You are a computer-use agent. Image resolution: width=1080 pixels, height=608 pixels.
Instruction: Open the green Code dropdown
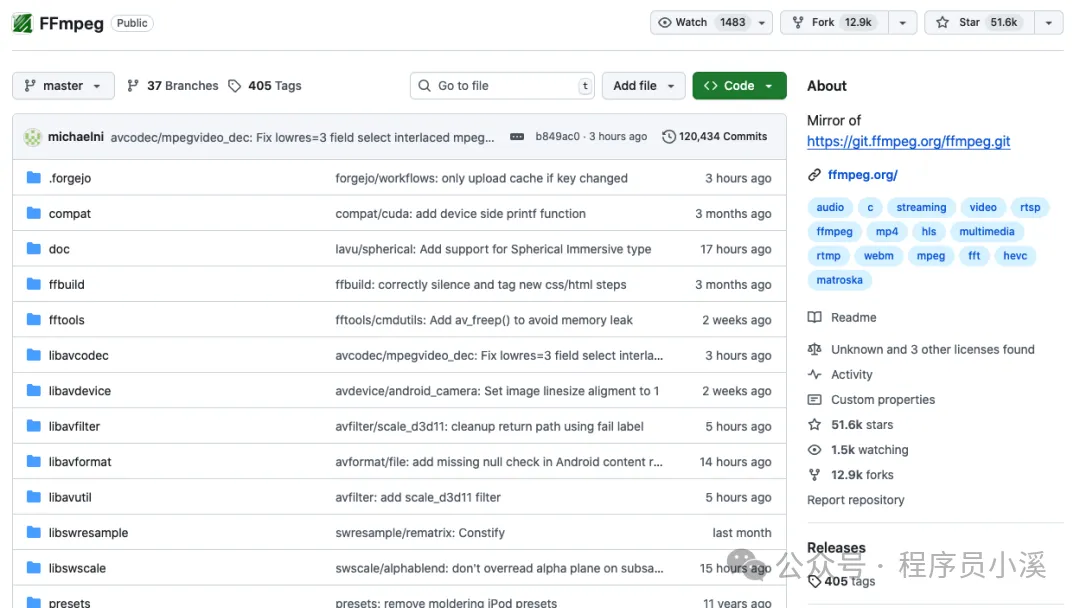point(739,85)
